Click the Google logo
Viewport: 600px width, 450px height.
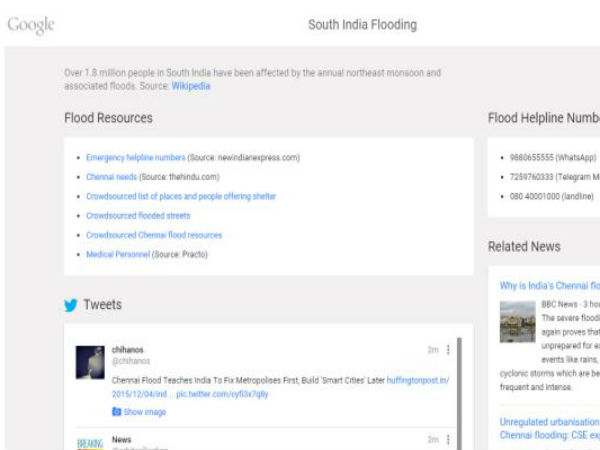click(x=31, y=25)
